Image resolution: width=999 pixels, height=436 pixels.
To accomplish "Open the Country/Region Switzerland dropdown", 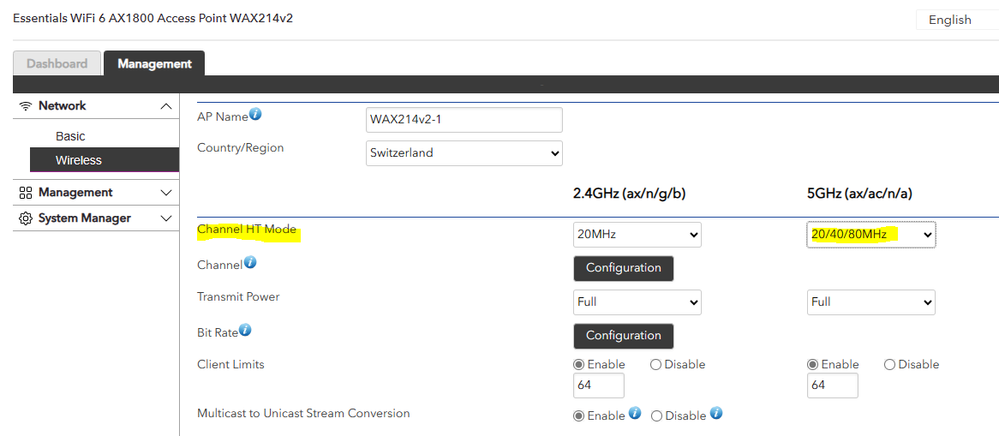I will coord(464,153).
